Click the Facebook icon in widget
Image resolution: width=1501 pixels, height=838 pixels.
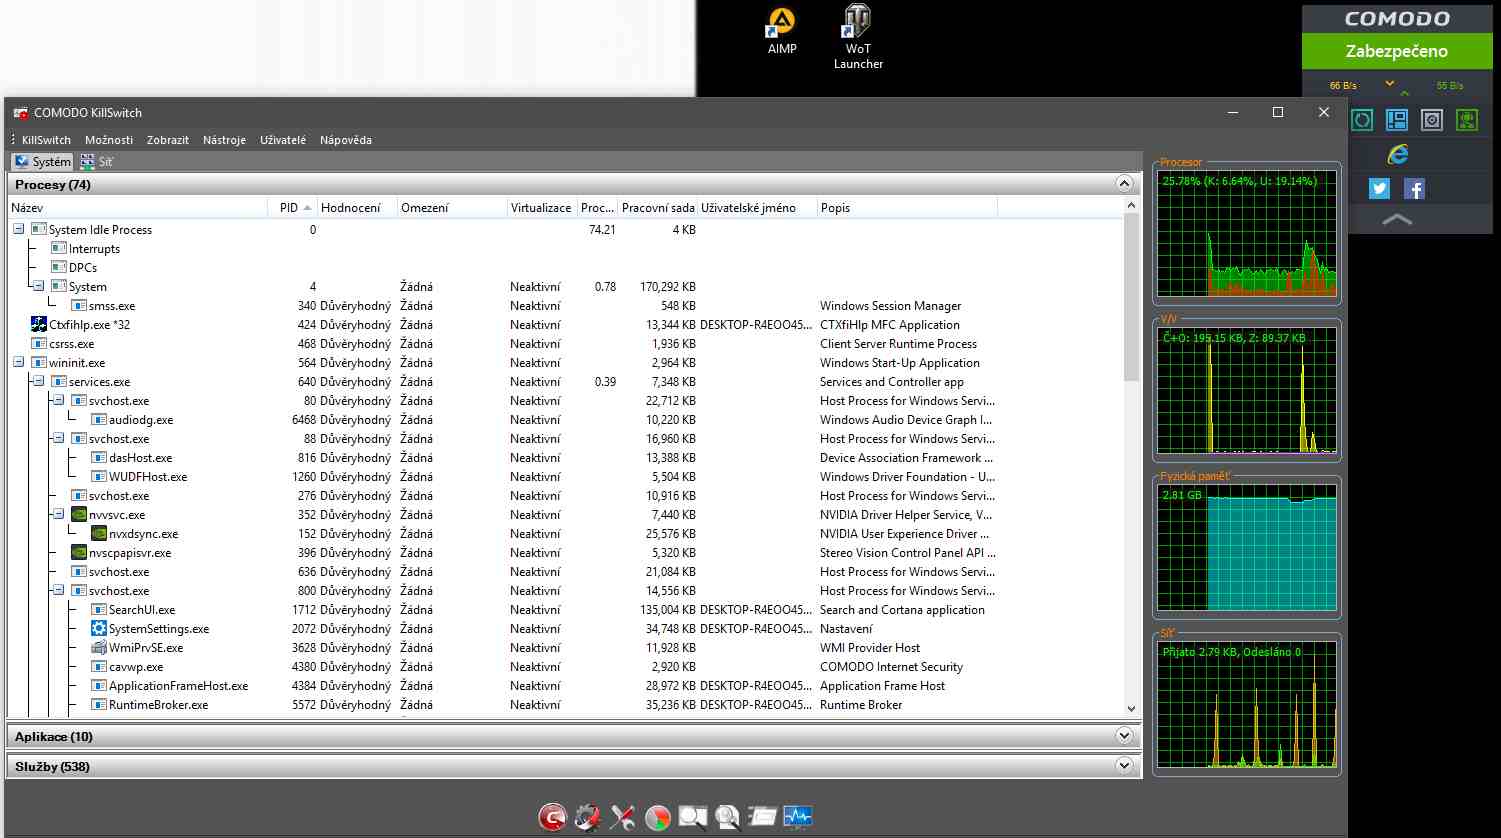(1414, 188)
